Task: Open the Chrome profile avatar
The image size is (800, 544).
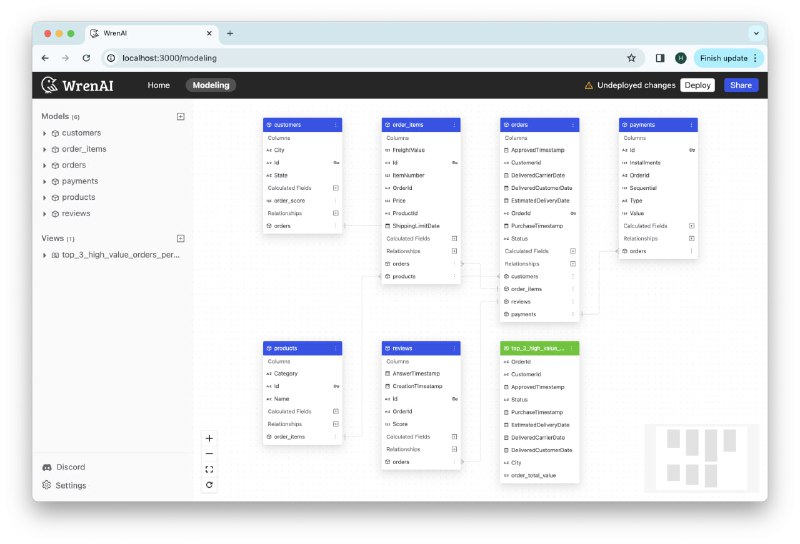Action: click(x=681, y=58)
